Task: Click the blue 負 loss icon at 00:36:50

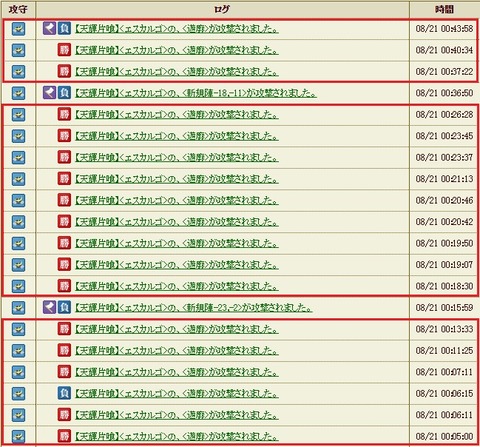Action: coord(64,93)
